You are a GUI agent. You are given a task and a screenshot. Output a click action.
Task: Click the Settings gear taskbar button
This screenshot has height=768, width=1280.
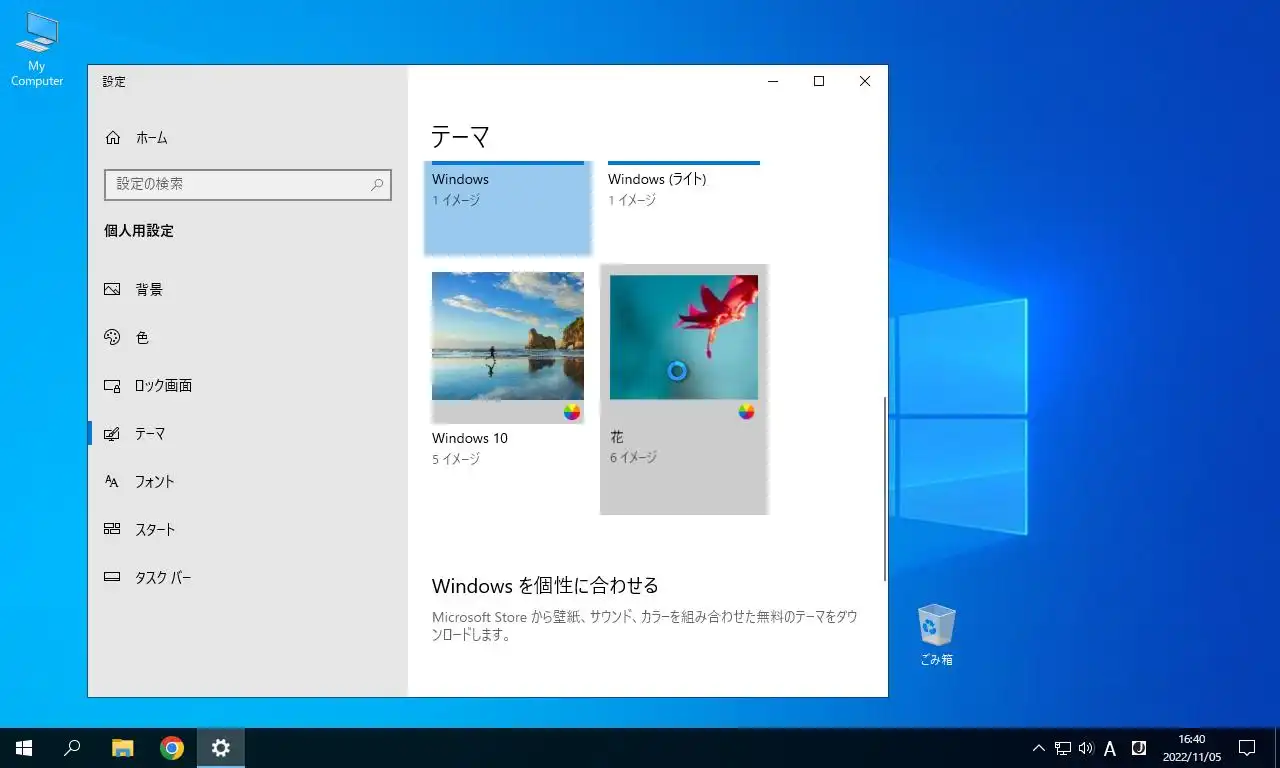click(x=221, y=748)
